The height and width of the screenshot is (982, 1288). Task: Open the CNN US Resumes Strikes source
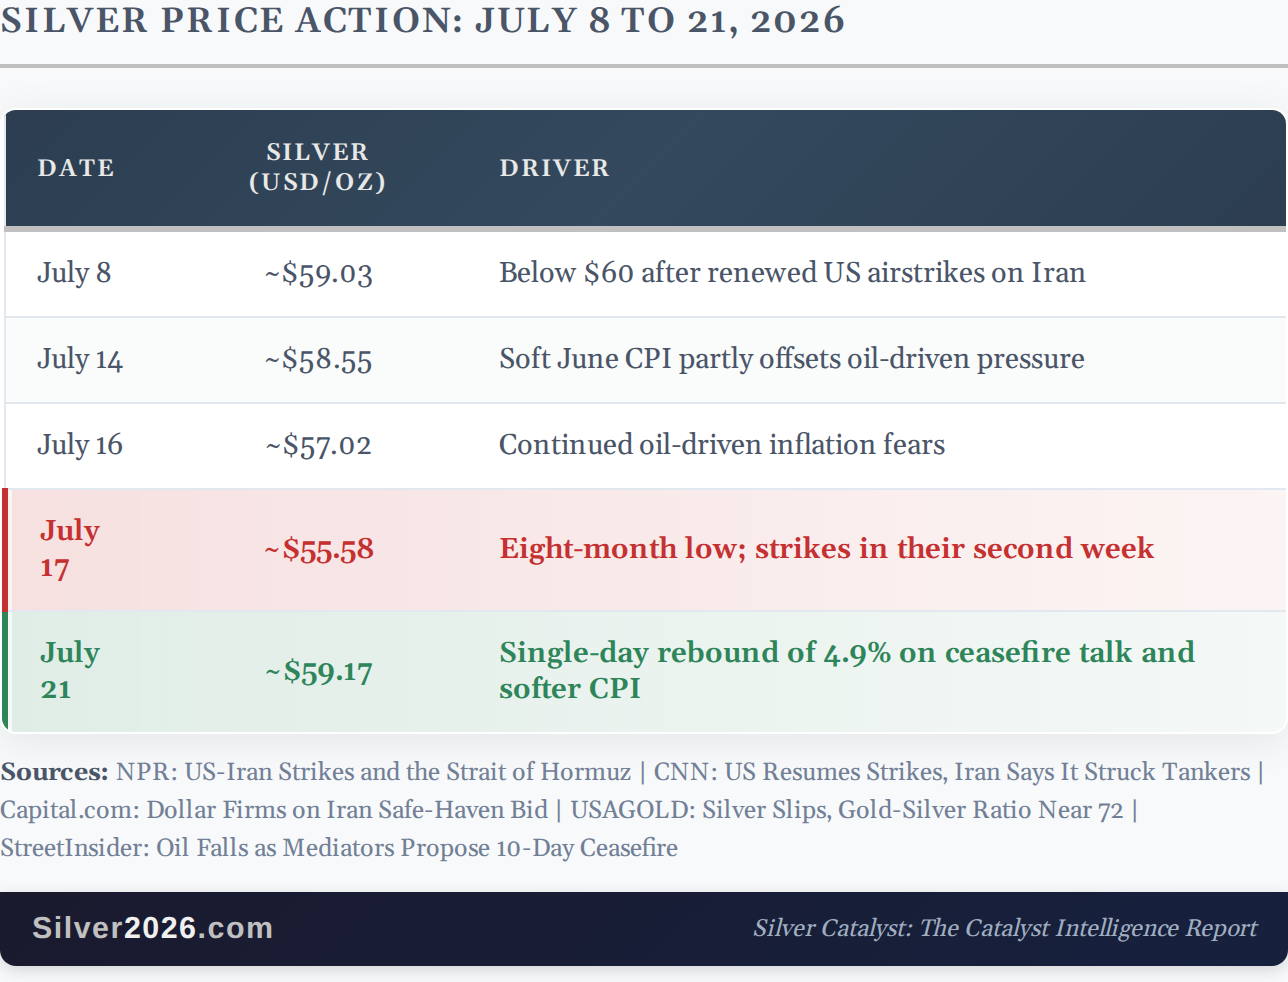pos(952,772)
